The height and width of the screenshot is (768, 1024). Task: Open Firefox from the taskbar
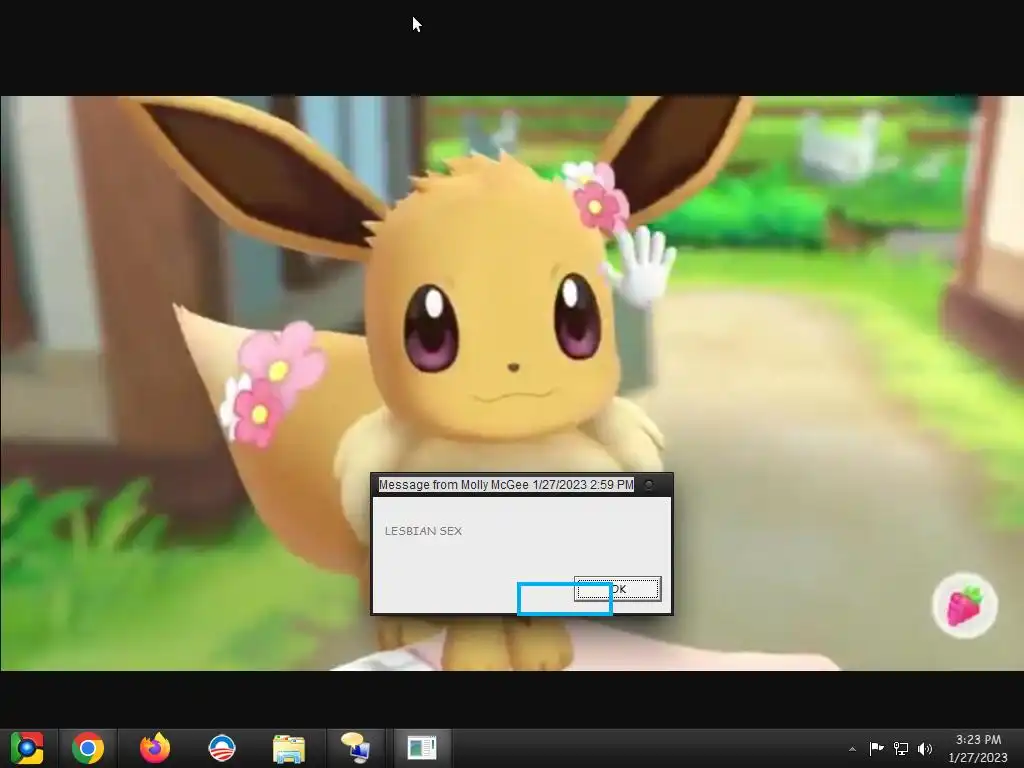click(155, 748)
